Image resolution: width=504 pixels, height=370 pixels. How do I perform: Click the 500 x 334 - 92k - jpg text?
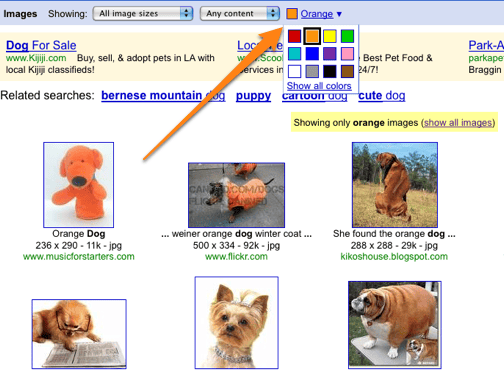click(x=236, y=246)
